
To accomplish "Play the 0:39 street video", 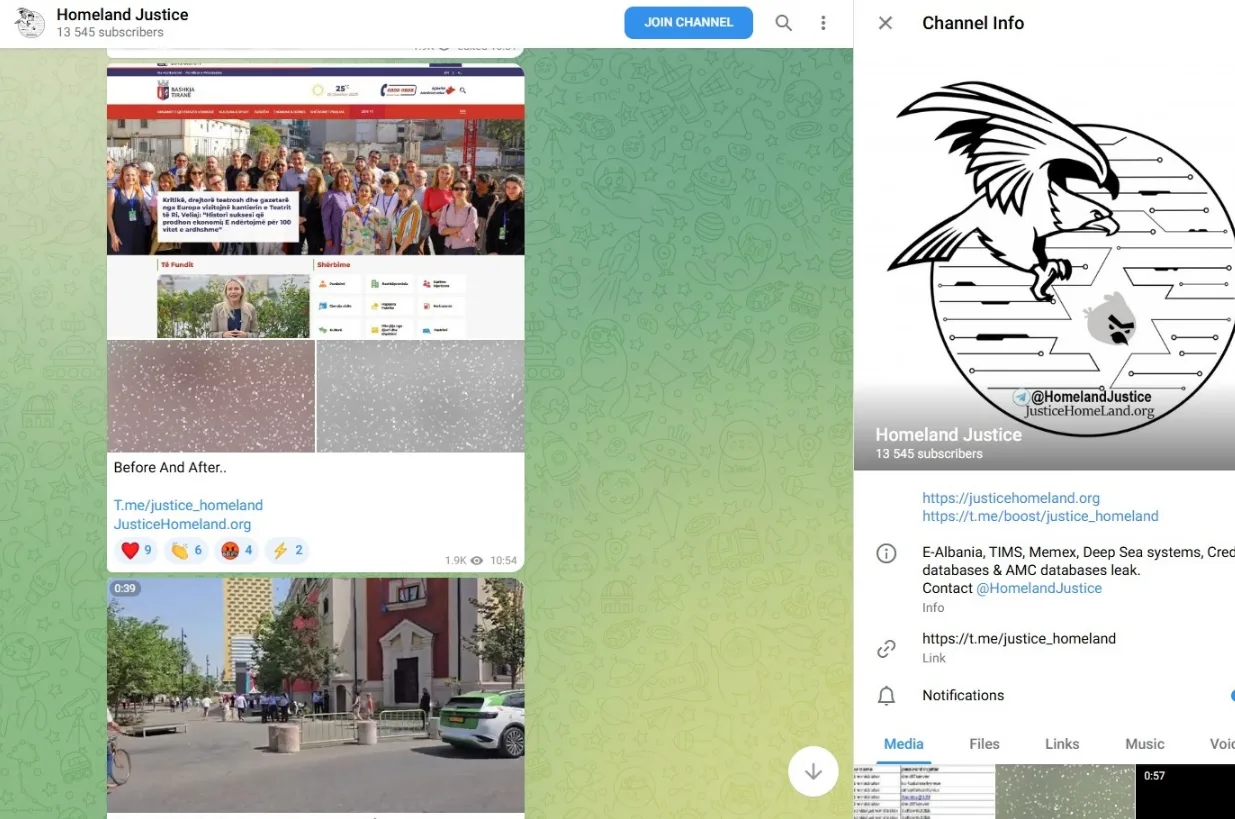I will 316,695.
